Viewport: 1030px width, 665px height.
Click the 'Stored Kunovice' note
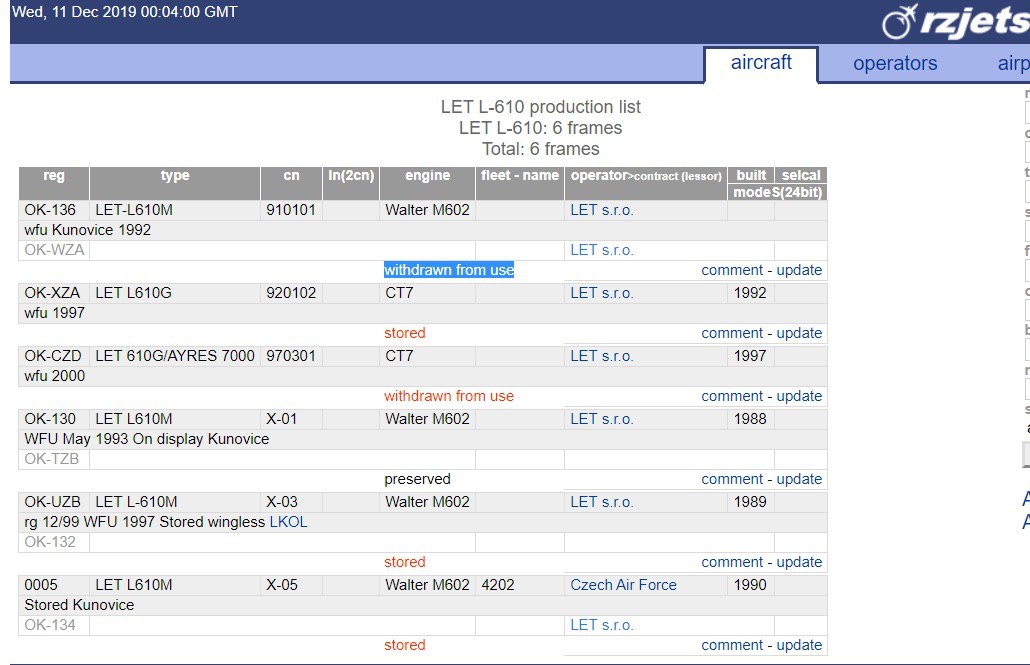coord(79,605)
